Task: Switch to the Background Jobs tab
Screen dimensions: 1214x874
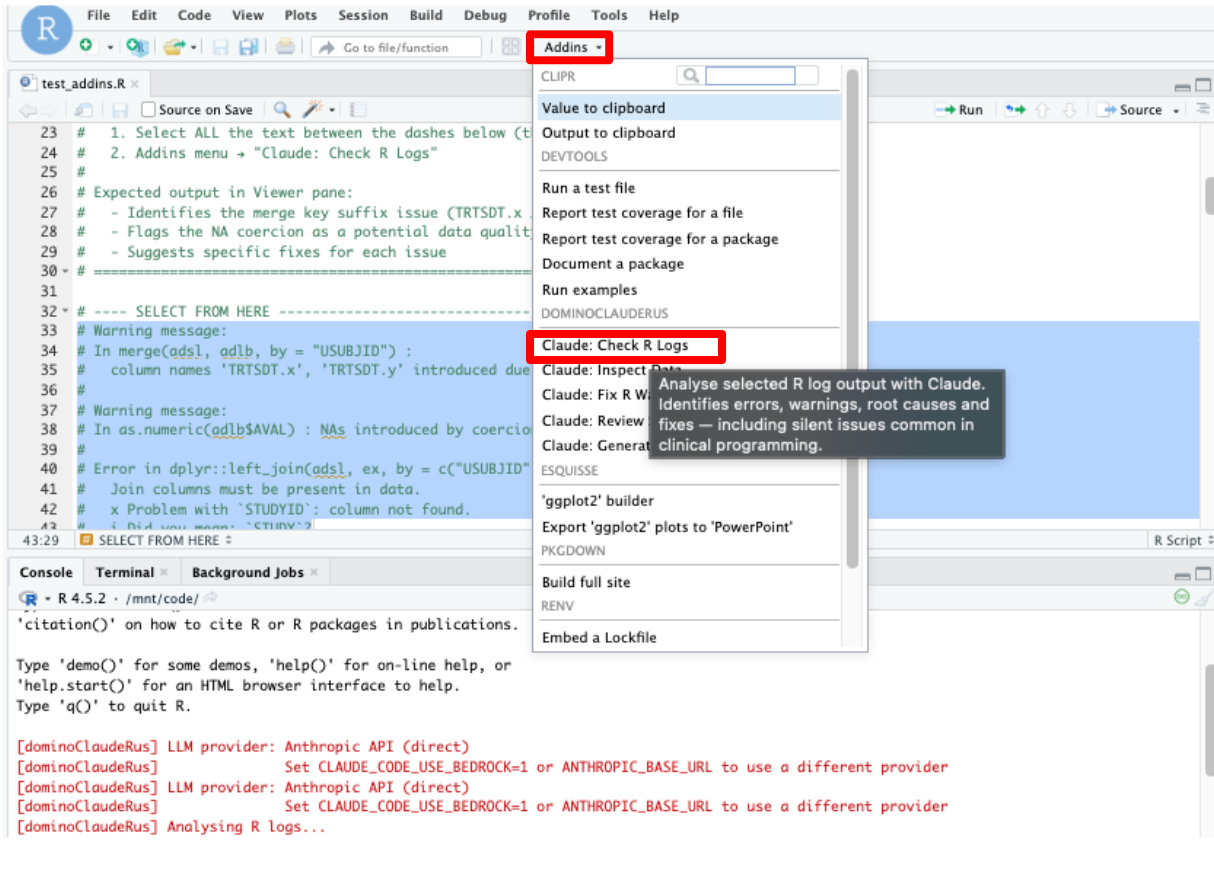Action: coord(247,572)
